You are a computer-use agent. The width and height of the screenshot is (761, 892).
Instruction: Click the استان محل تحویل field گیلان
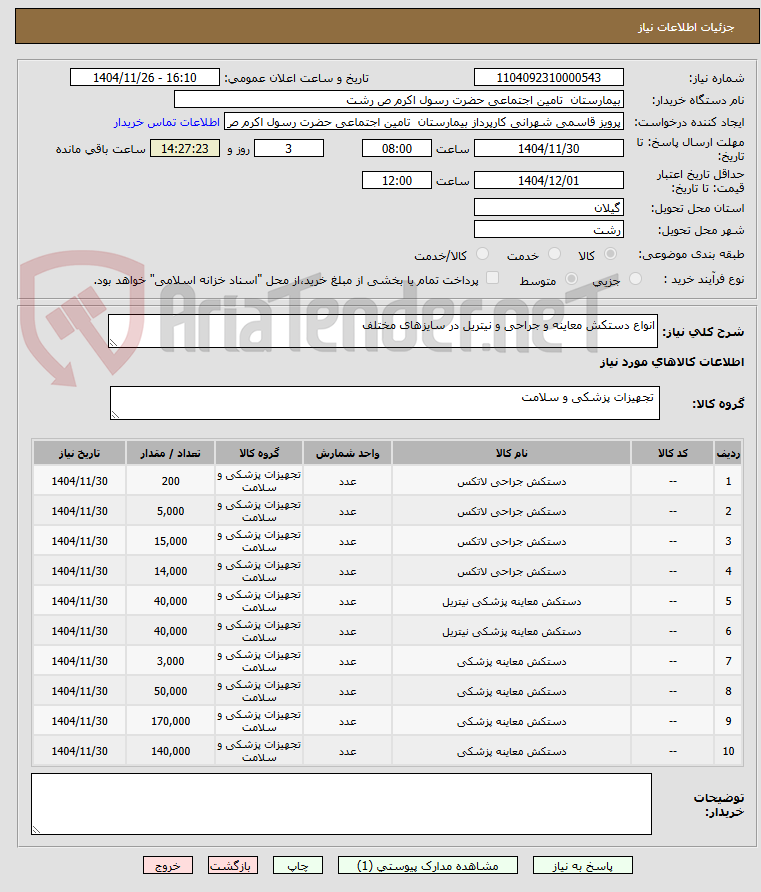pos(548,207)
